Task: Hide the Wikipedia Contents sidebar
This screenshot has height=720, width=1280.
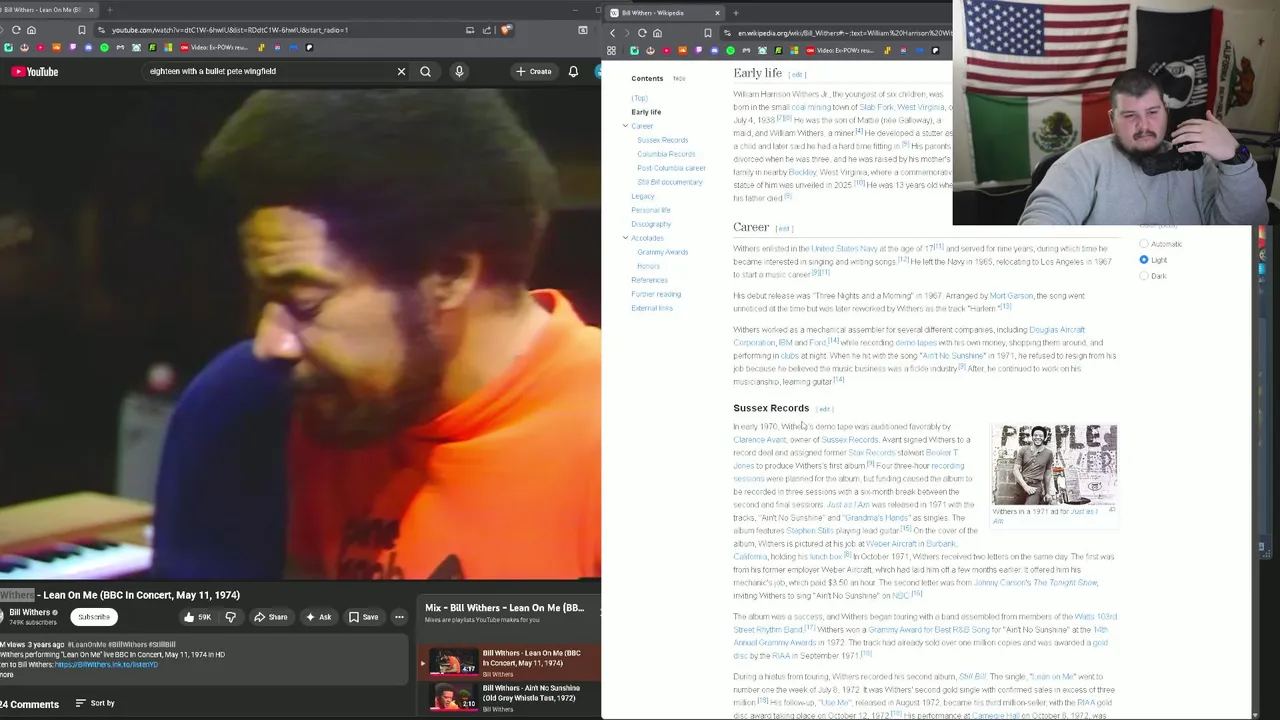Action: 679,78
